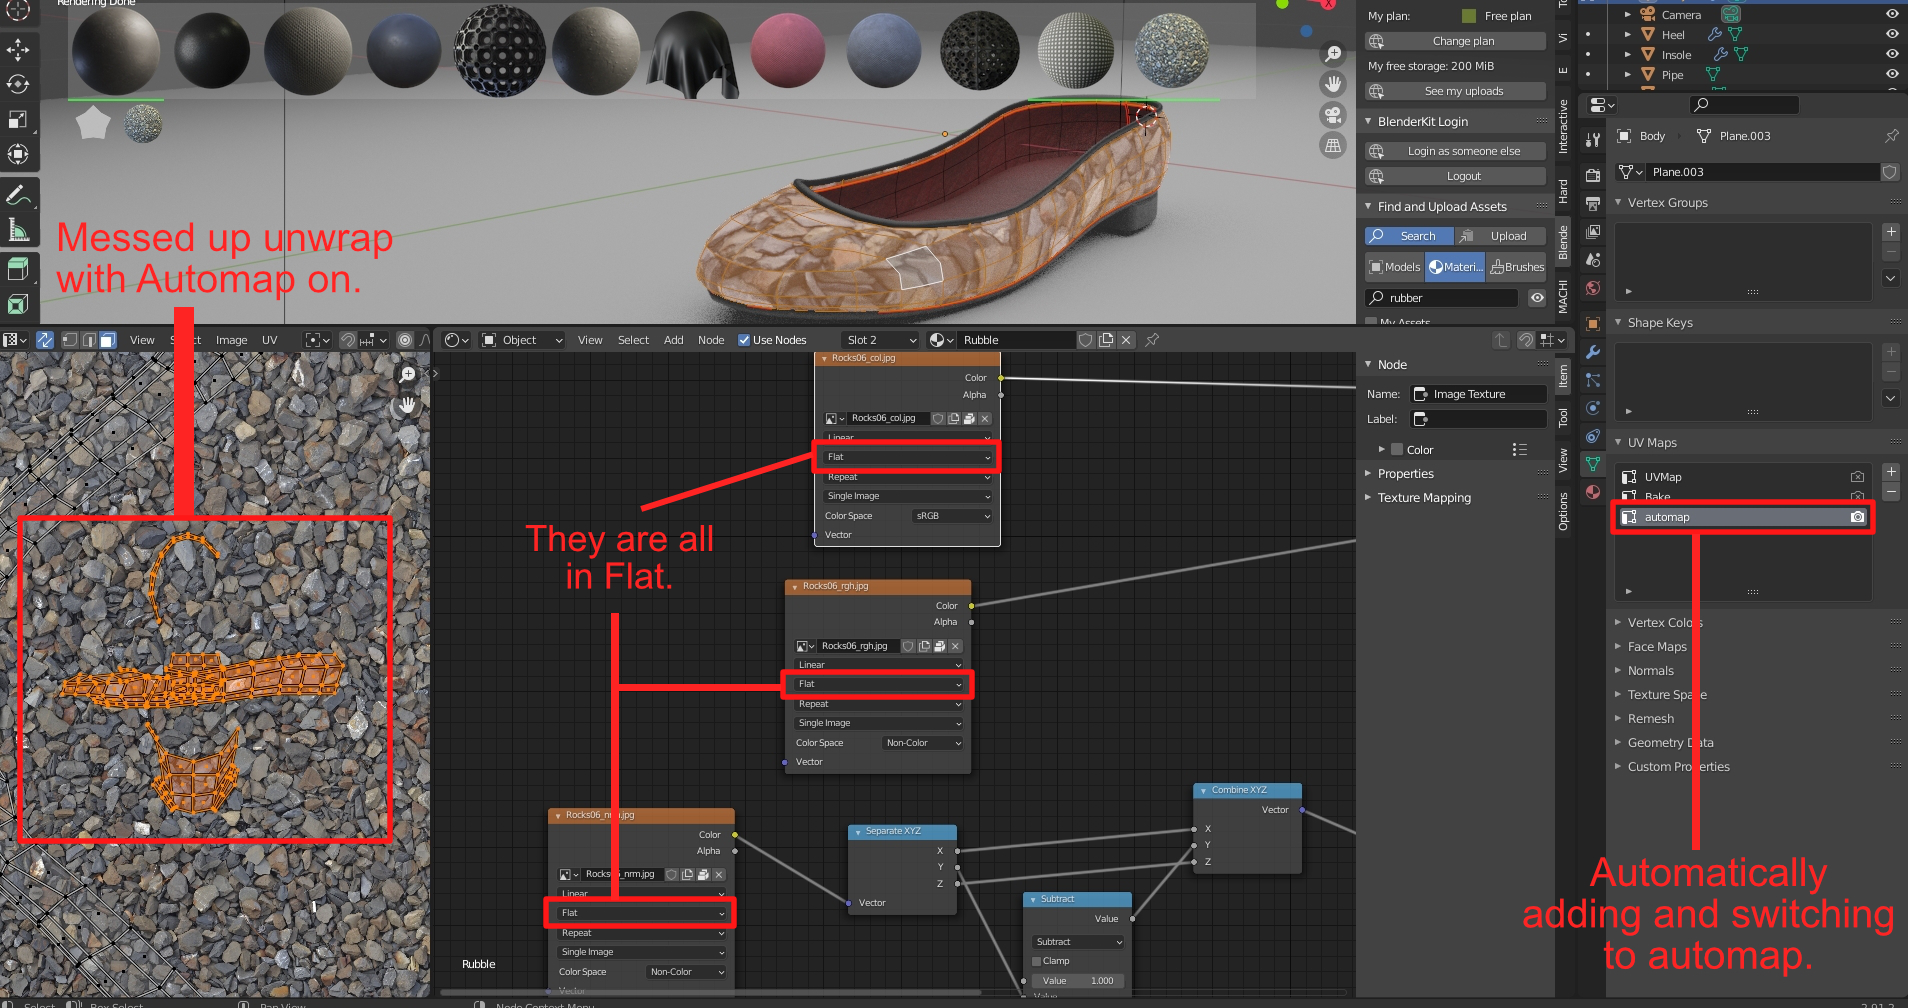Toggle pin on the Plane.003 properties context
The width and height of the screenshot is (1908, 1008).
(1891, 136)
